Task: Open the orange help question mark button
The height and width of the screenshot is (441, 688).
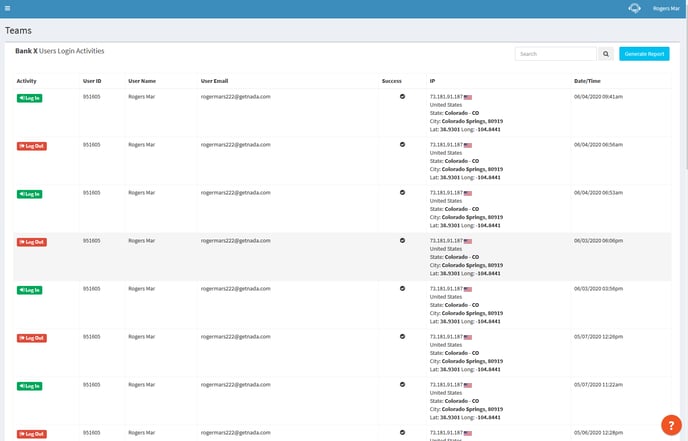Action: 671,424
